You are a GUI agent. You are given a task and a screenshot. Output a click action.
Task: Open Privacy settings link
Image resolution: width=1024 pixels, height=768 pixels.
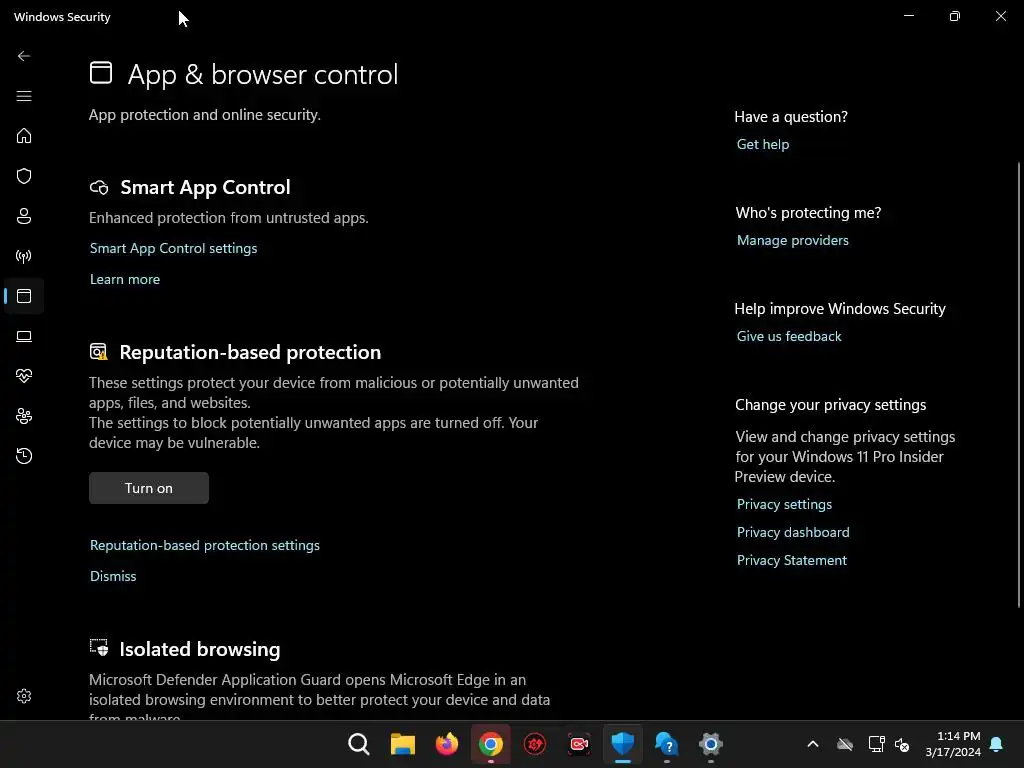pos(784,504)
